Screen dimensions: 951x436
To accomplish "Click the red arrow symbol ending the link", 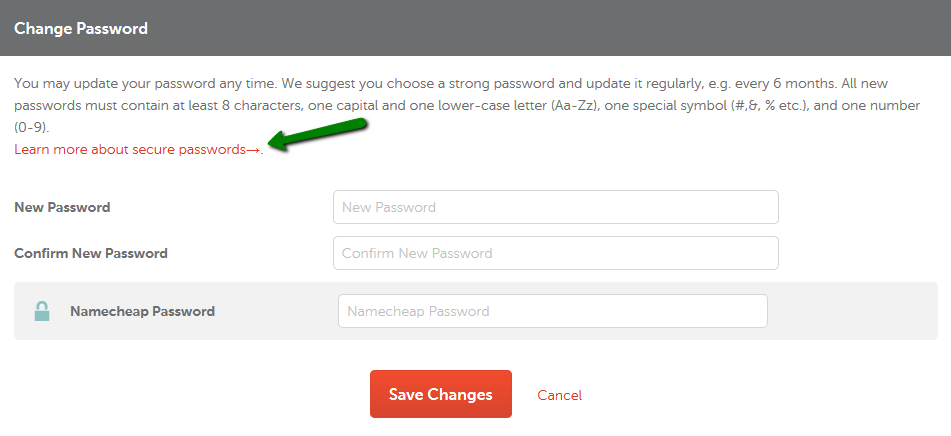I will [253, 150].
